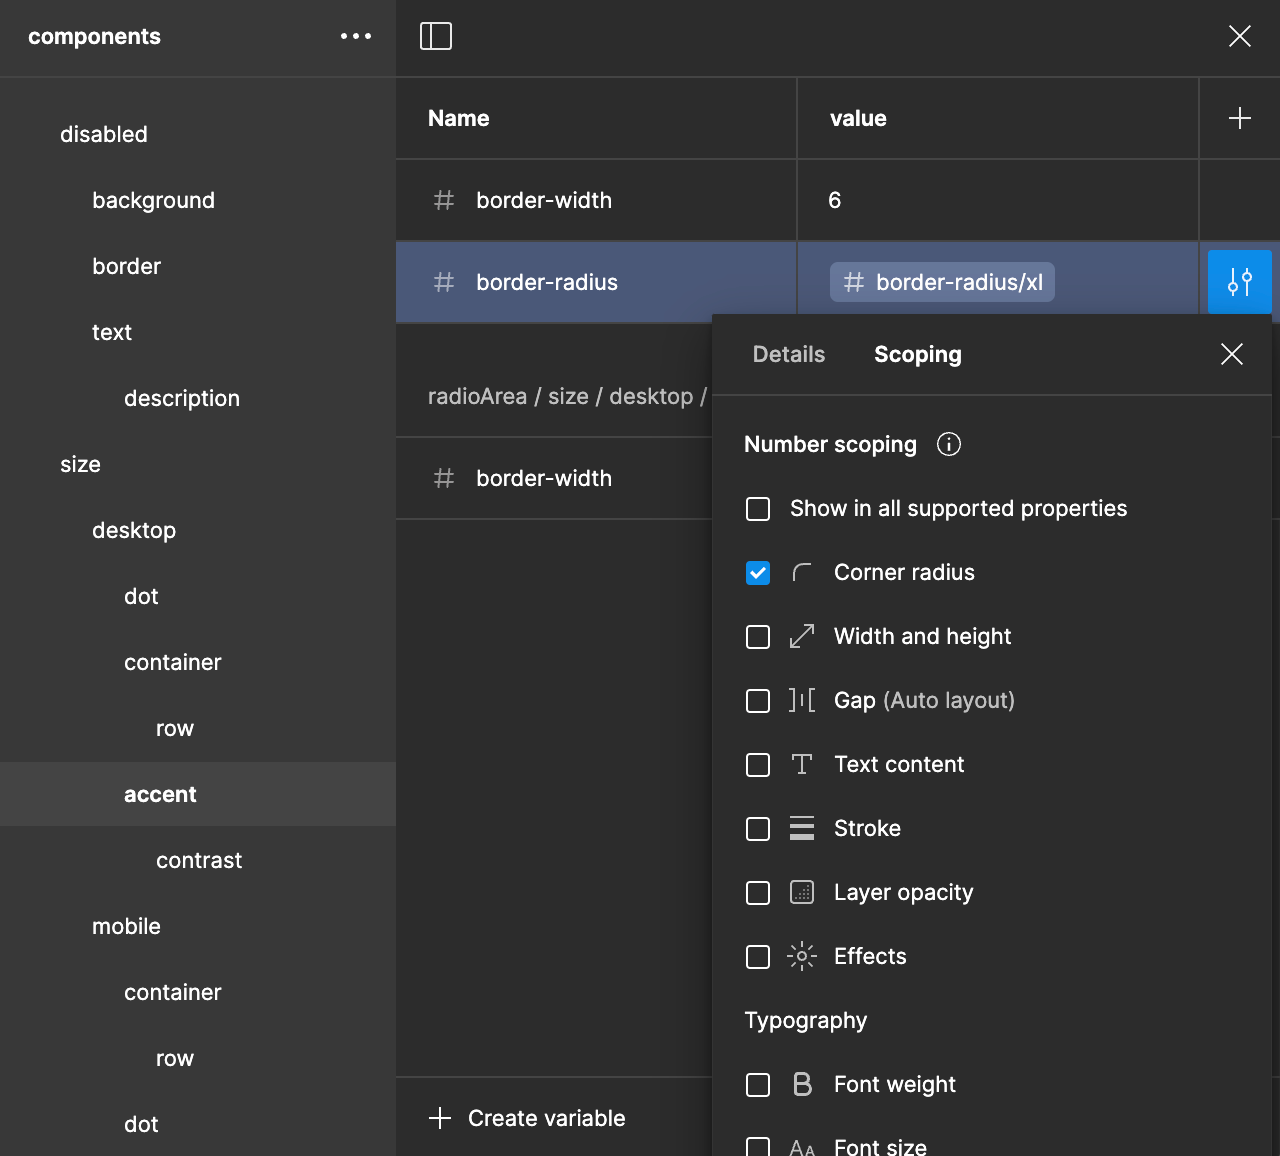
Task: Select the contrast group in sidebar
Action: pos(198,860)
